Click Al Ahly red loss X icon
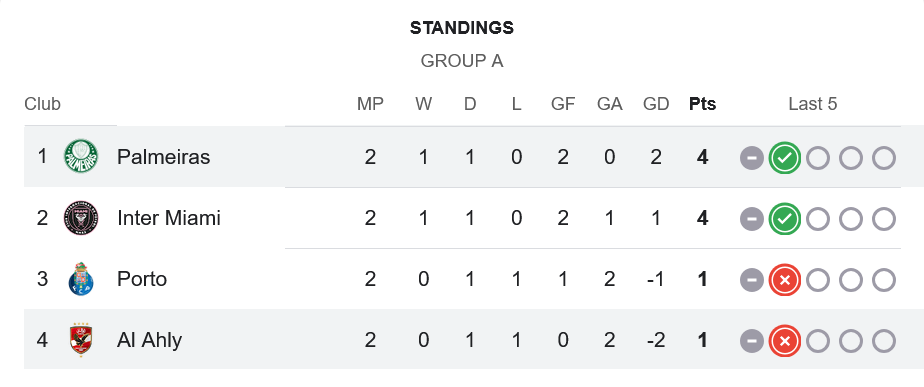This screenshot has width=924, height=387. pyautogui.click(x=784, y=341)
